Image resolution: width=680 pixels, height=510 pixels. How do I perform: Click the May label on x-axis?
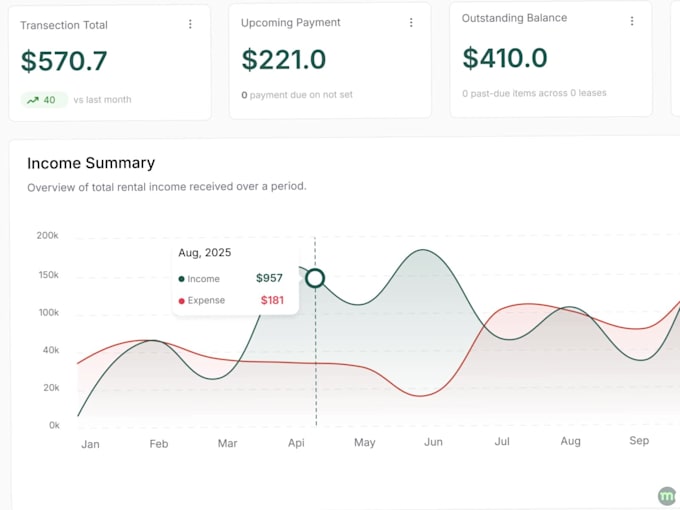pyautogui.click(x=364, y=443)
